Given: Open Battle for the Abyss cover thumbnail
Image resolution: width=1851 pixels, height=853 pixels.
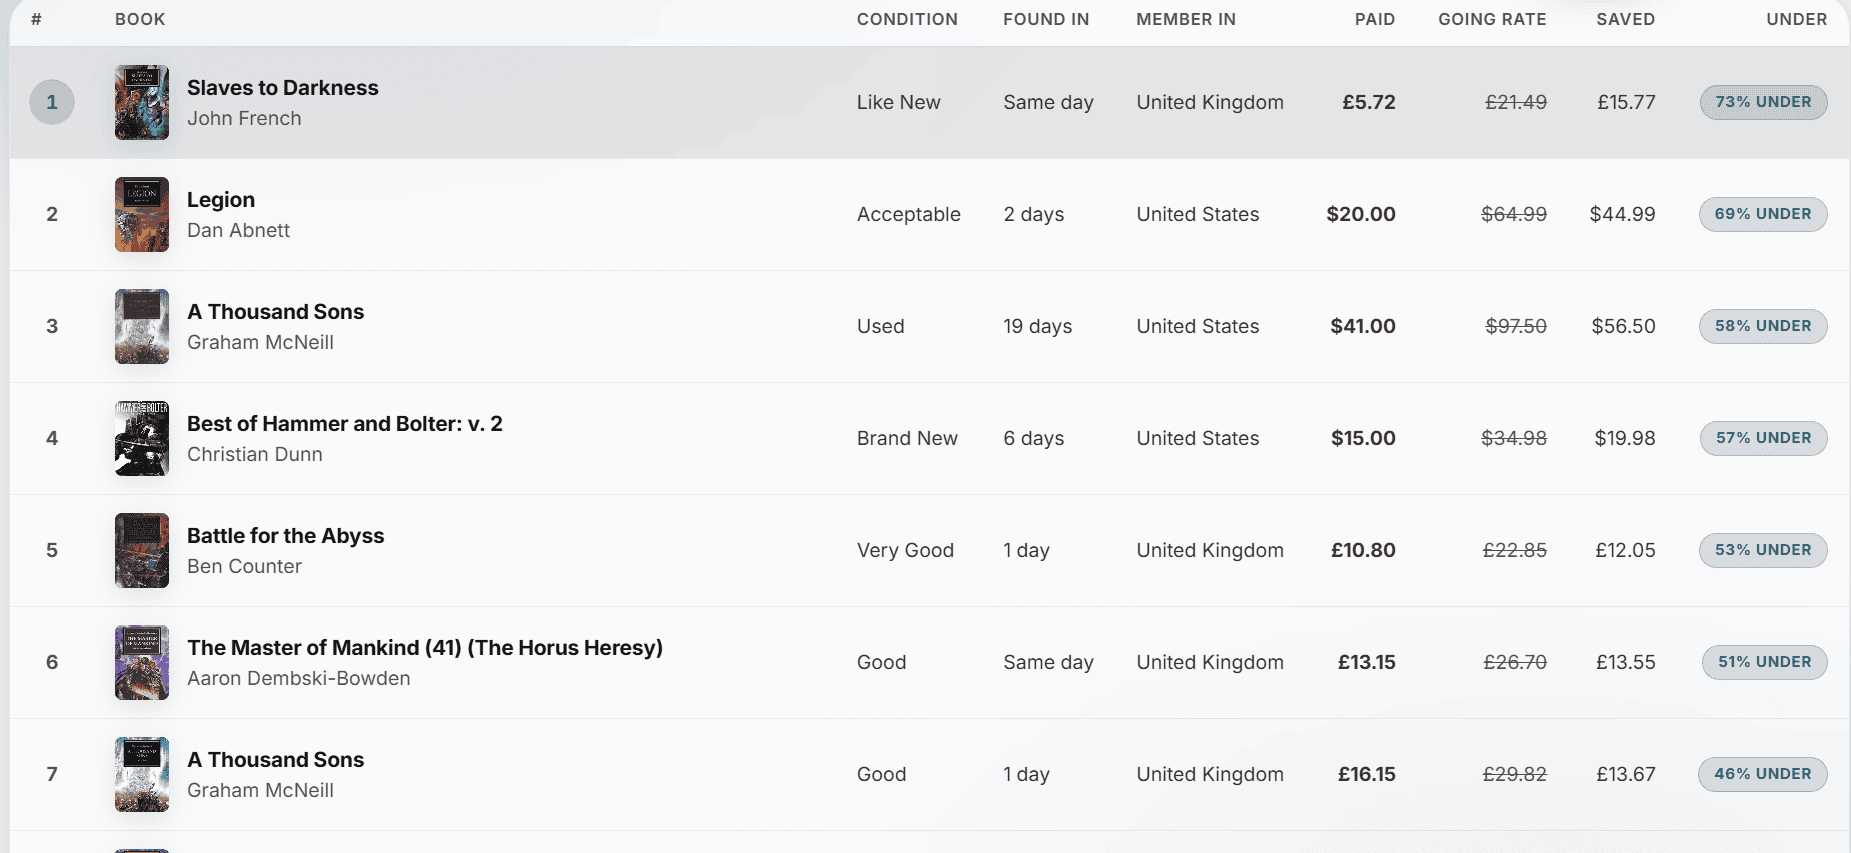Looking at the screenshot, I should point(142,550).
